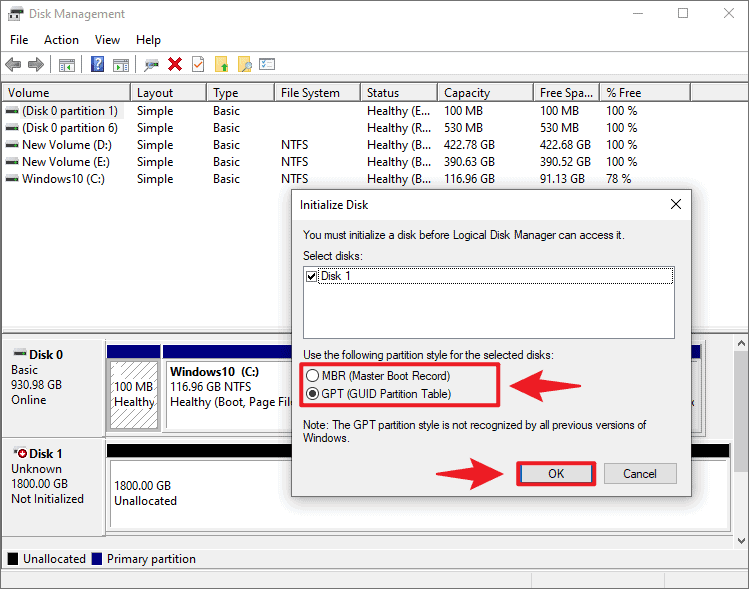Click the folder with green up arrow icon
Screen dimensions: 749x589
pos(221,64)
